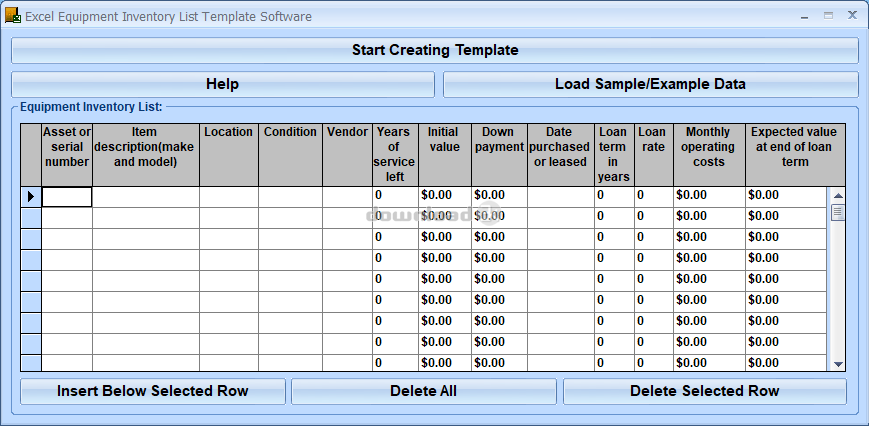Viewport: 869px width, 426px height.
Task: Click the Delete All button
Action: [424, 391]
